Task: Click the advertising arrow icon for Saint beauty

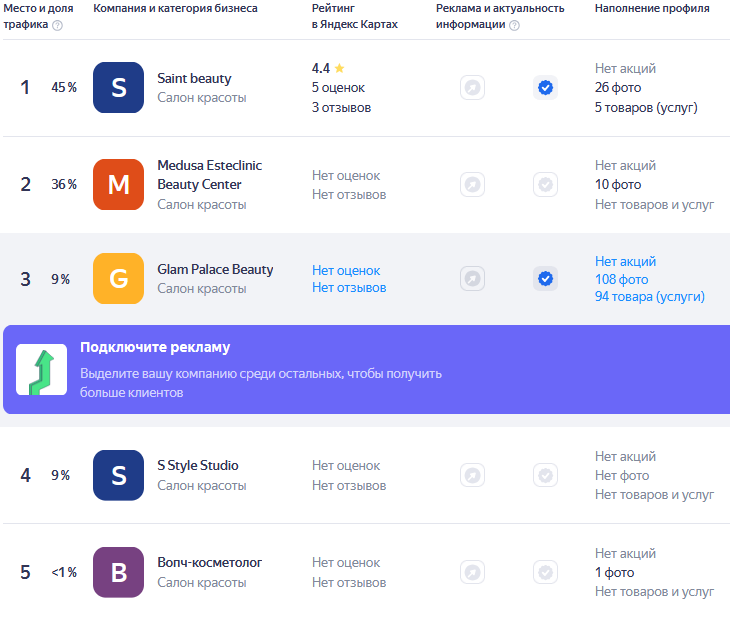Action: pyautogui.click(x=473, y=88)
